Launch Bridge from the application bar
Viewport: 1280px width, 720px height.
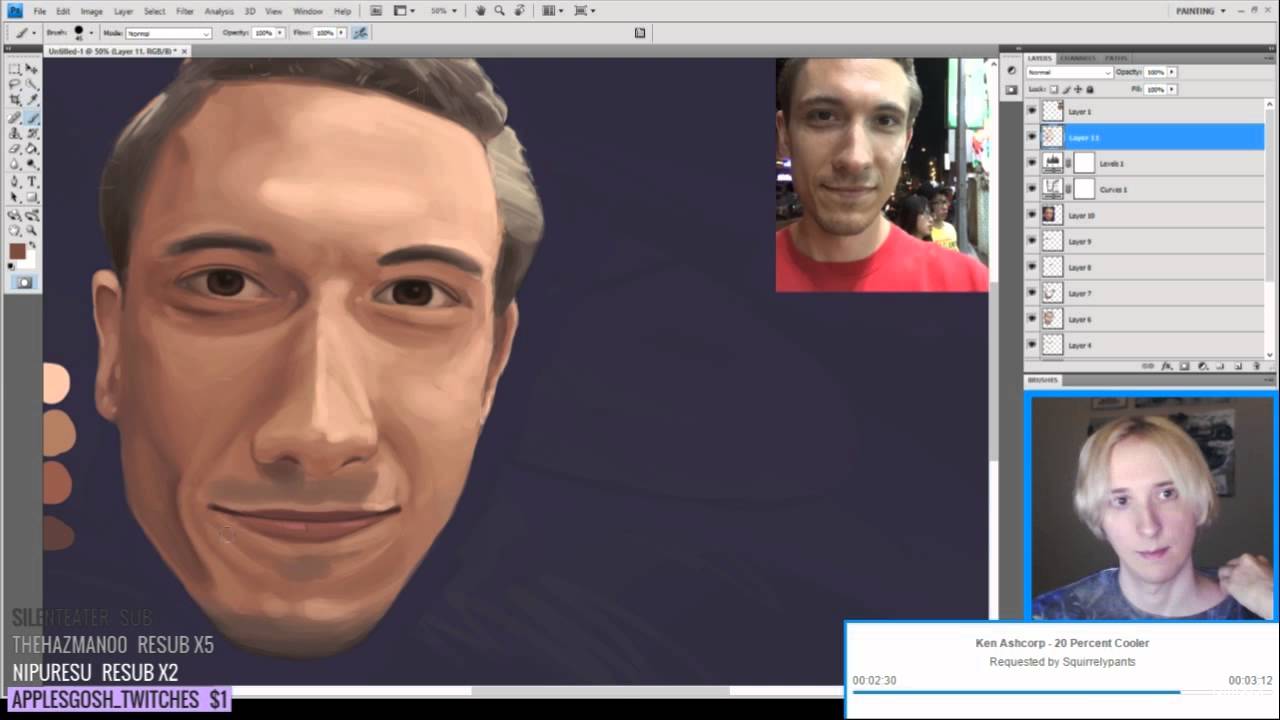coord(376,11)
